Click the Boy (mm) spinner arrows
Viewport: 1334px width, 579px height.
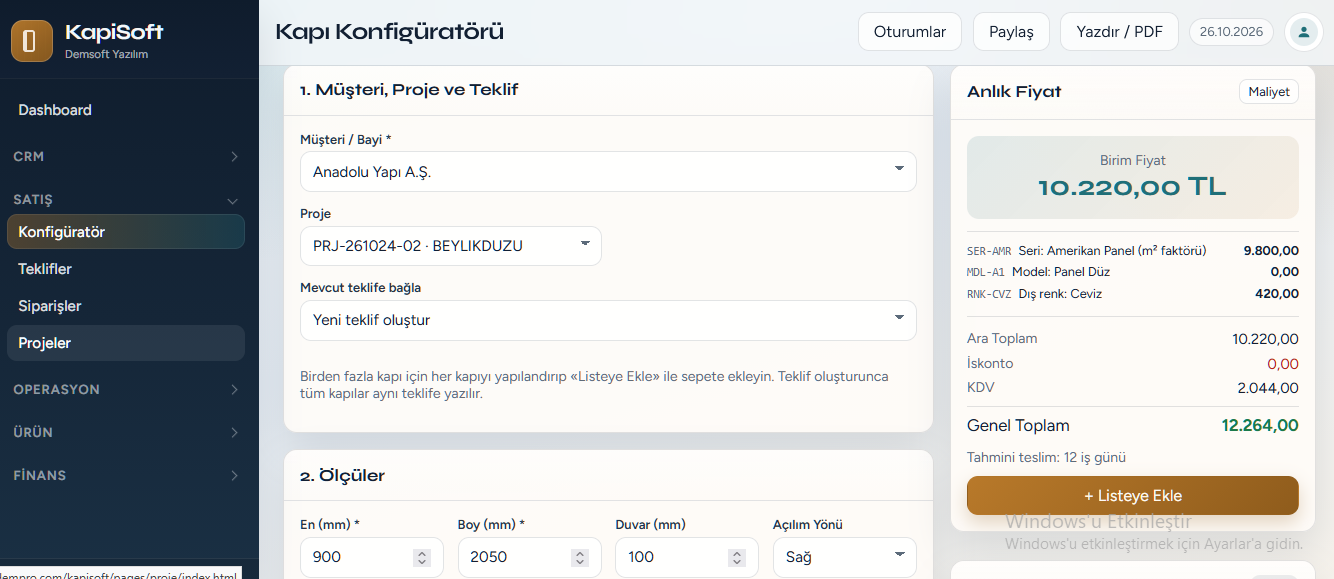pyautogui.click(x=580, y=557)
